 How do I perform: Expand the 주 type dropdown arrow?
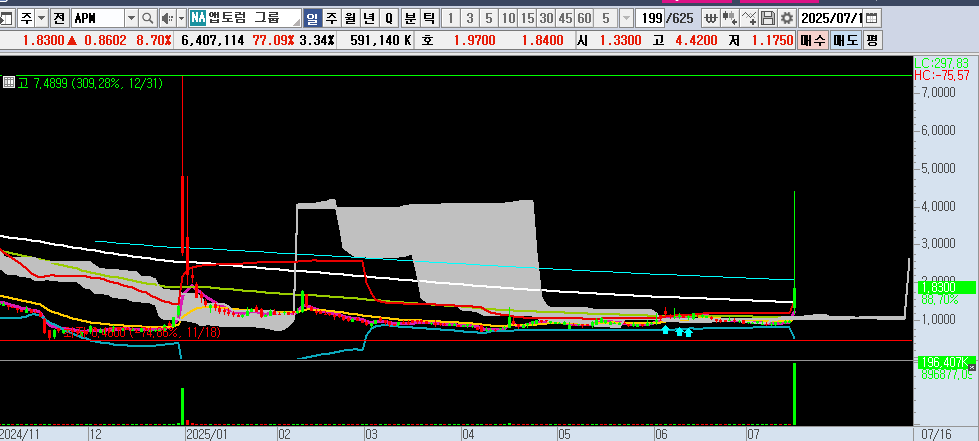pyautogui.click(x=42, y=18)
